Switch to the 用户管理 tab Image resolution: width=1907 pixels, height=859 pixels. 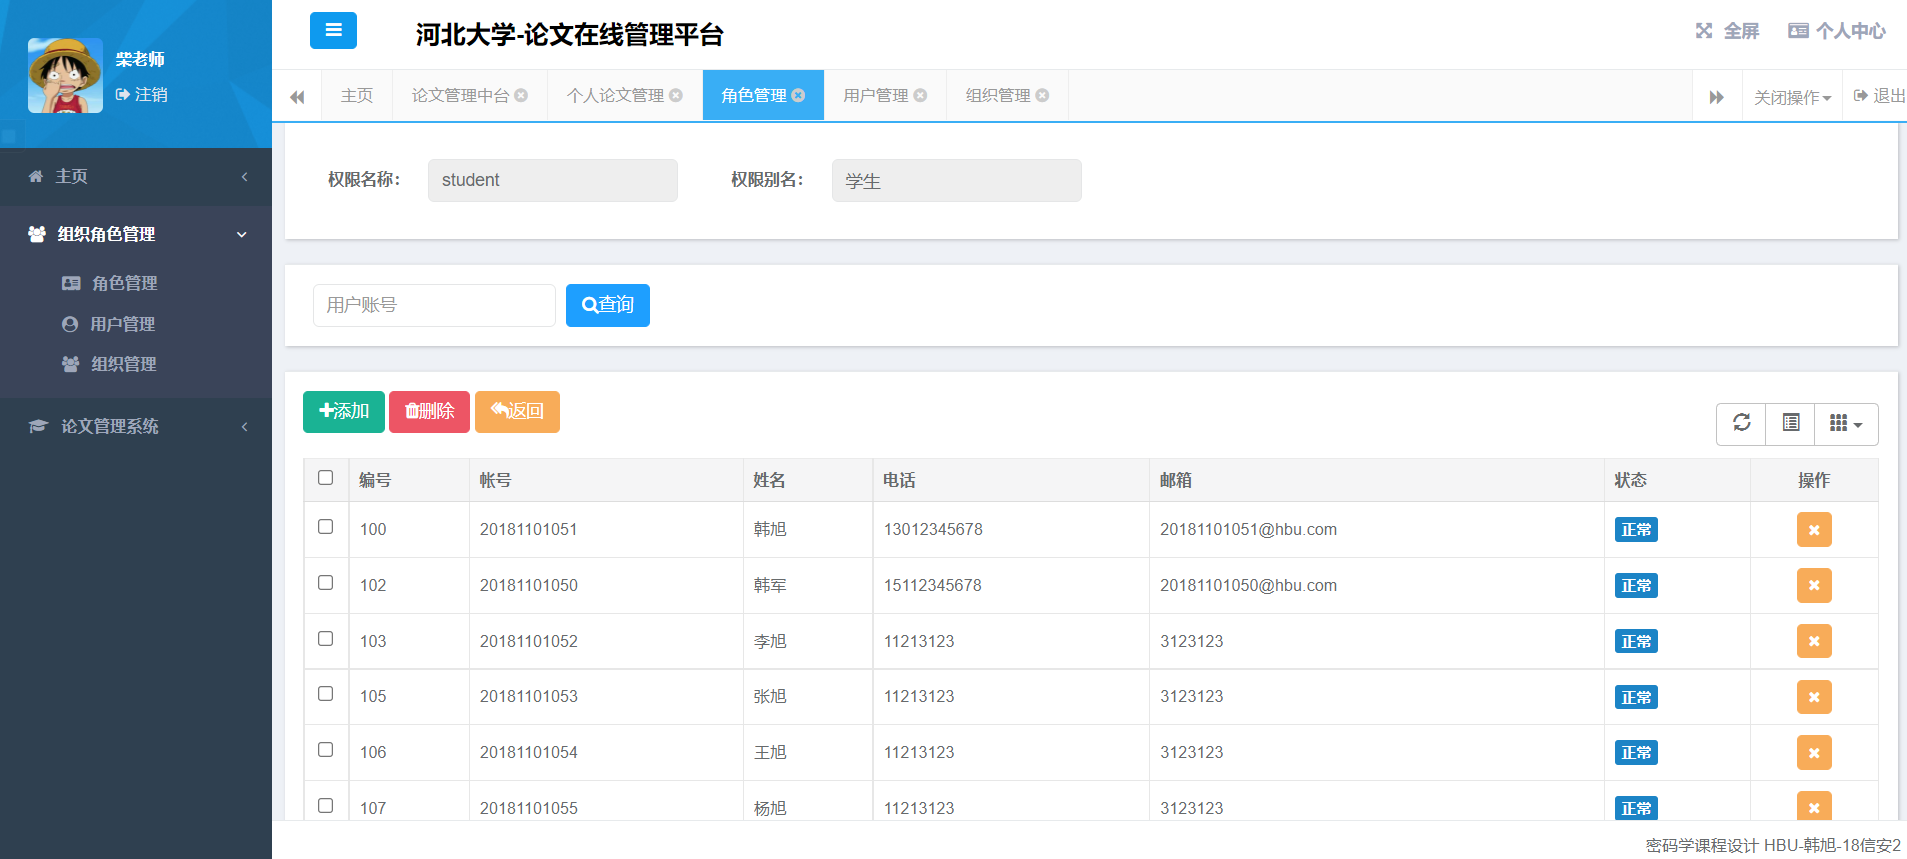tap(876, 95)
